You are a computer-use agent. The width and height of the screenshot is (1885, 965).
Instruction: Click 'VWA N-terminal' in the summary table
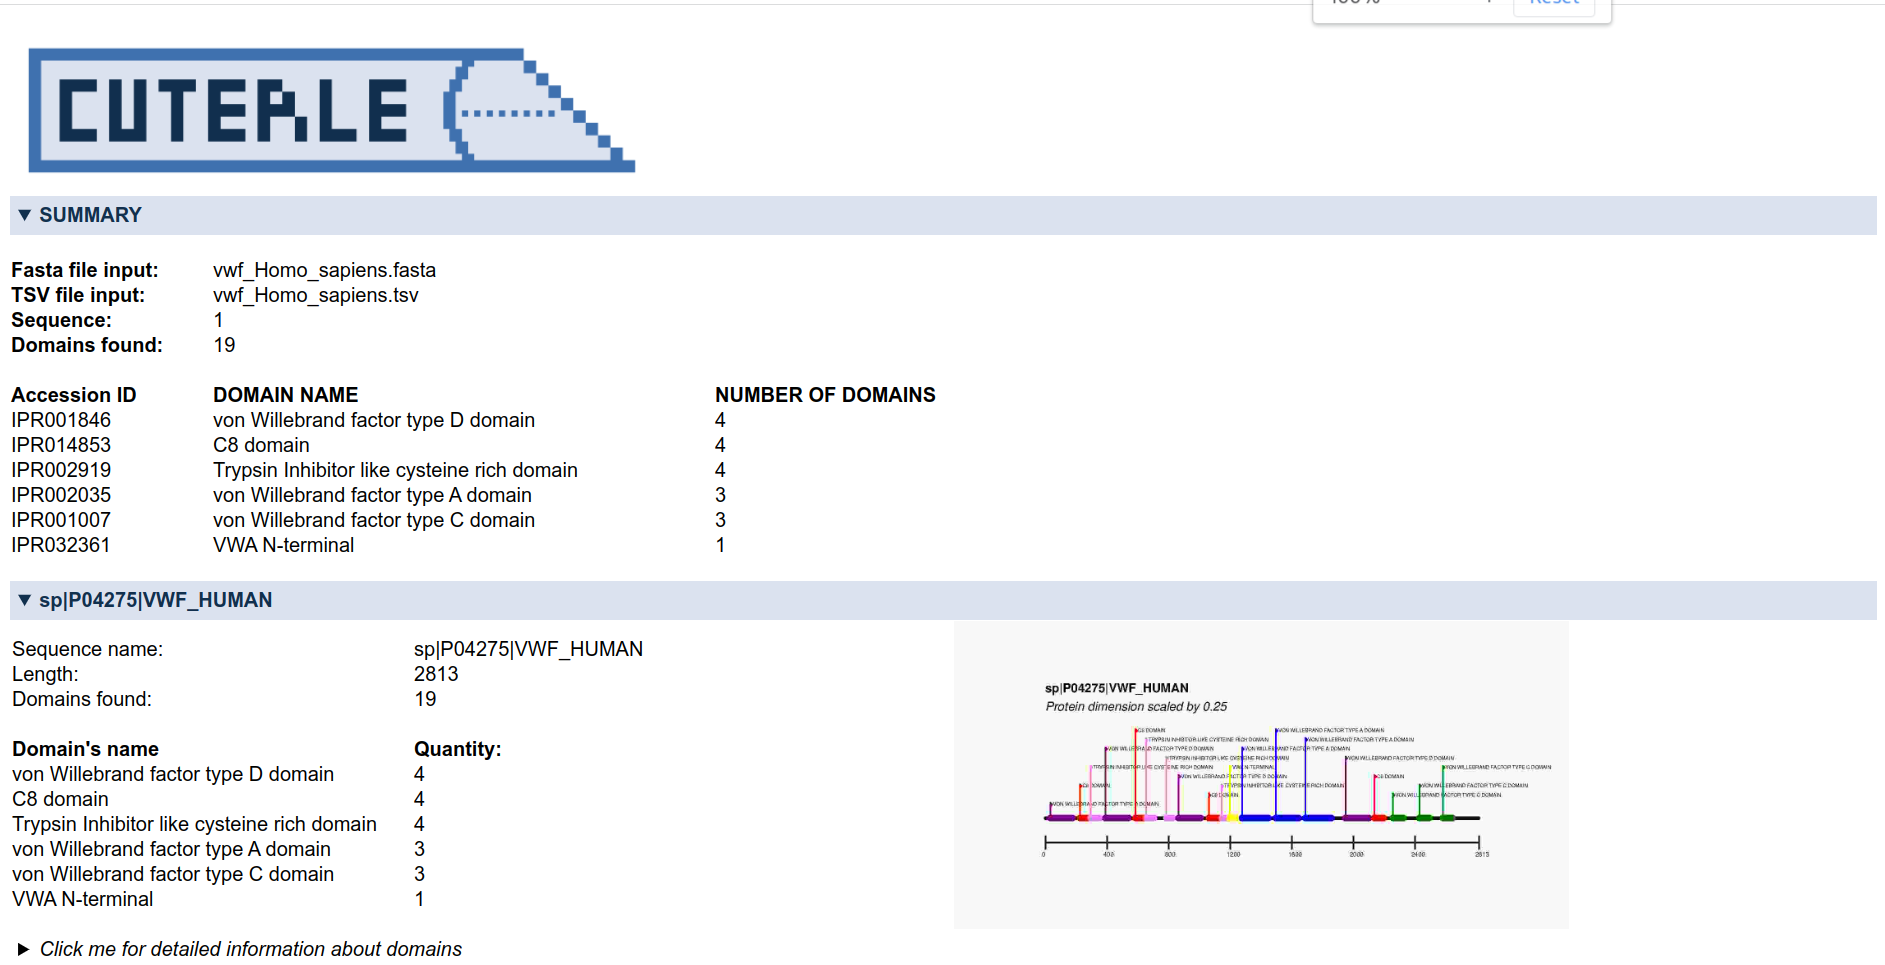pyautogui.click(x=283, y=545)
